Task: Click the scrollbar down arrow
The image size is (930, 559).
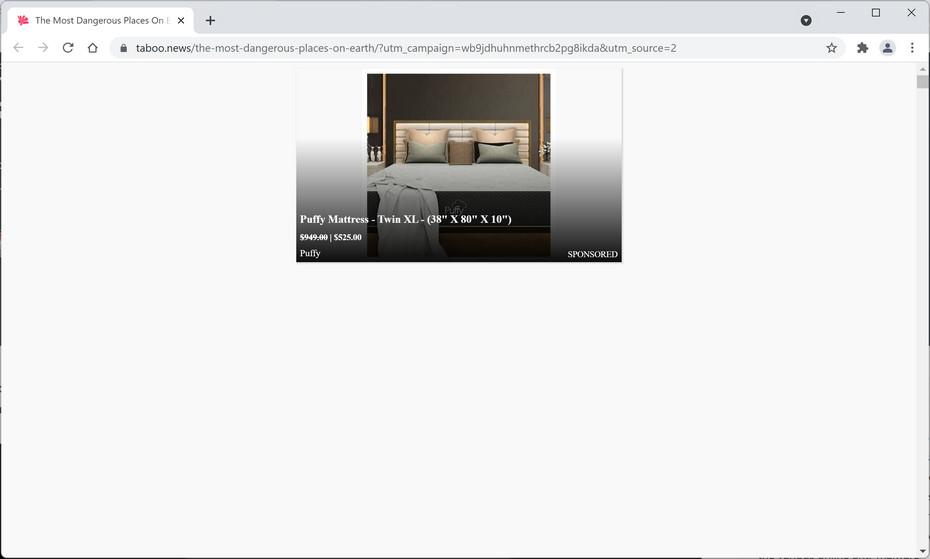Action: click(922, 552)
